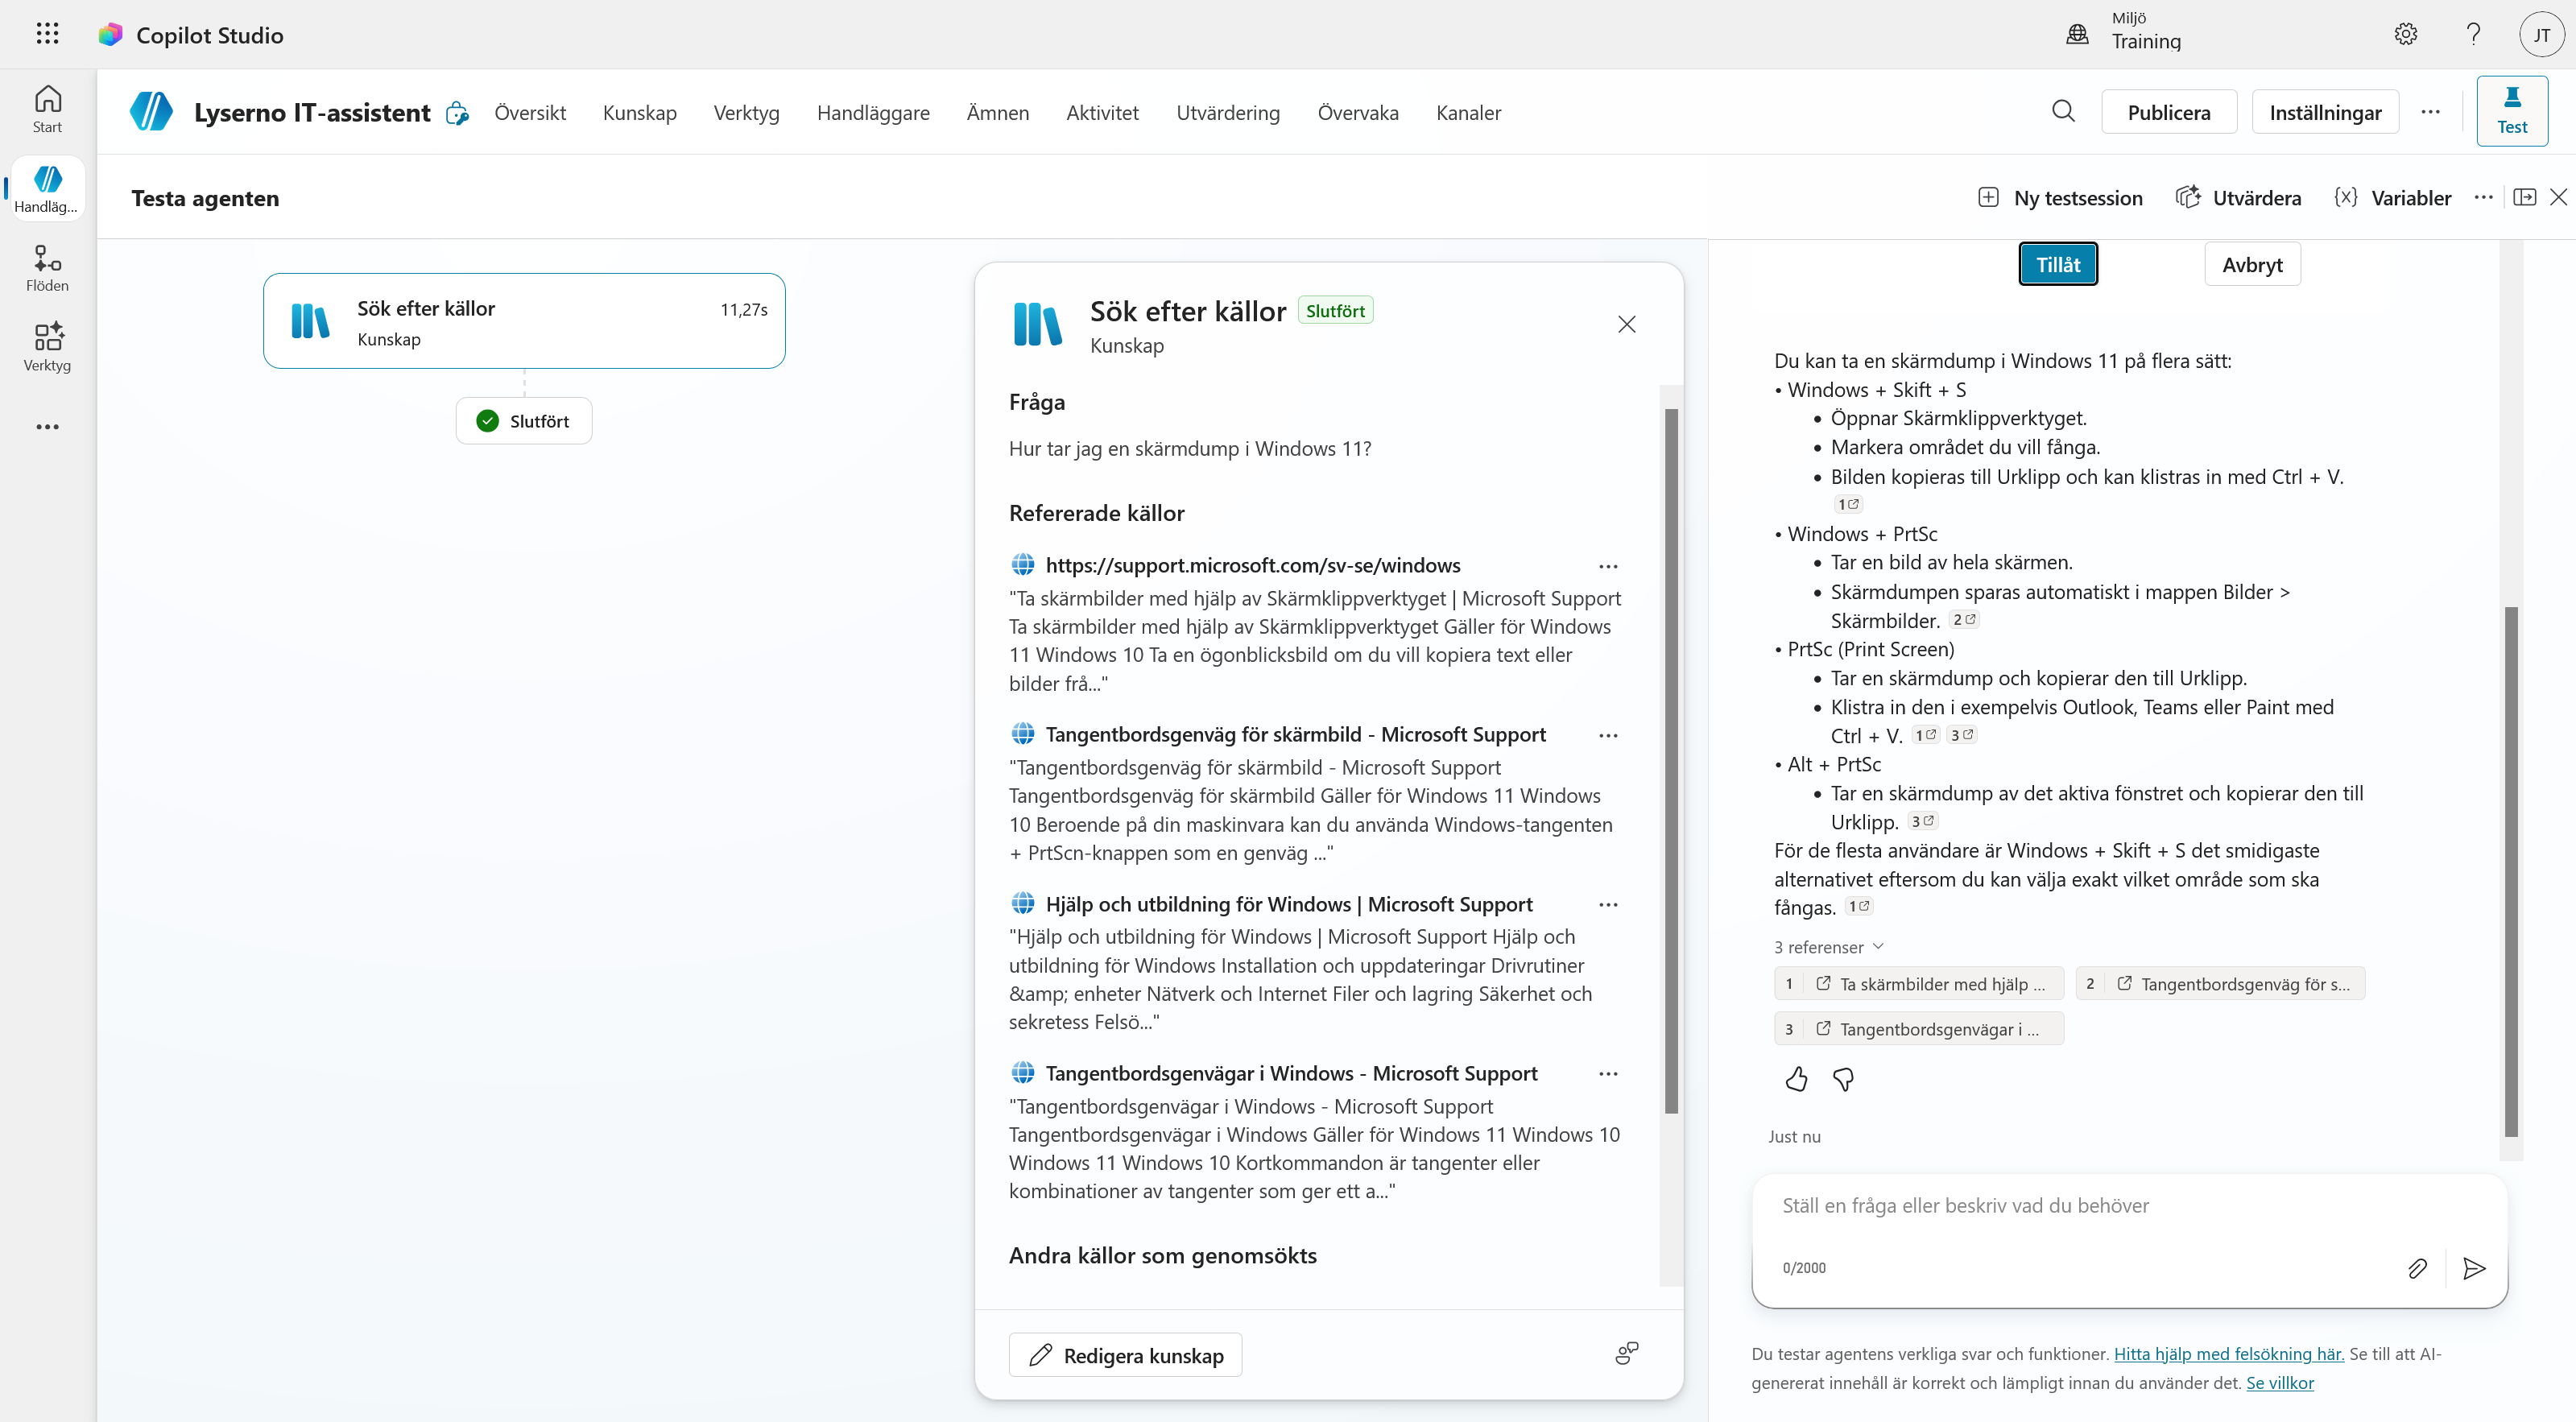Open environment picker globe icon

pos(2077,34)
